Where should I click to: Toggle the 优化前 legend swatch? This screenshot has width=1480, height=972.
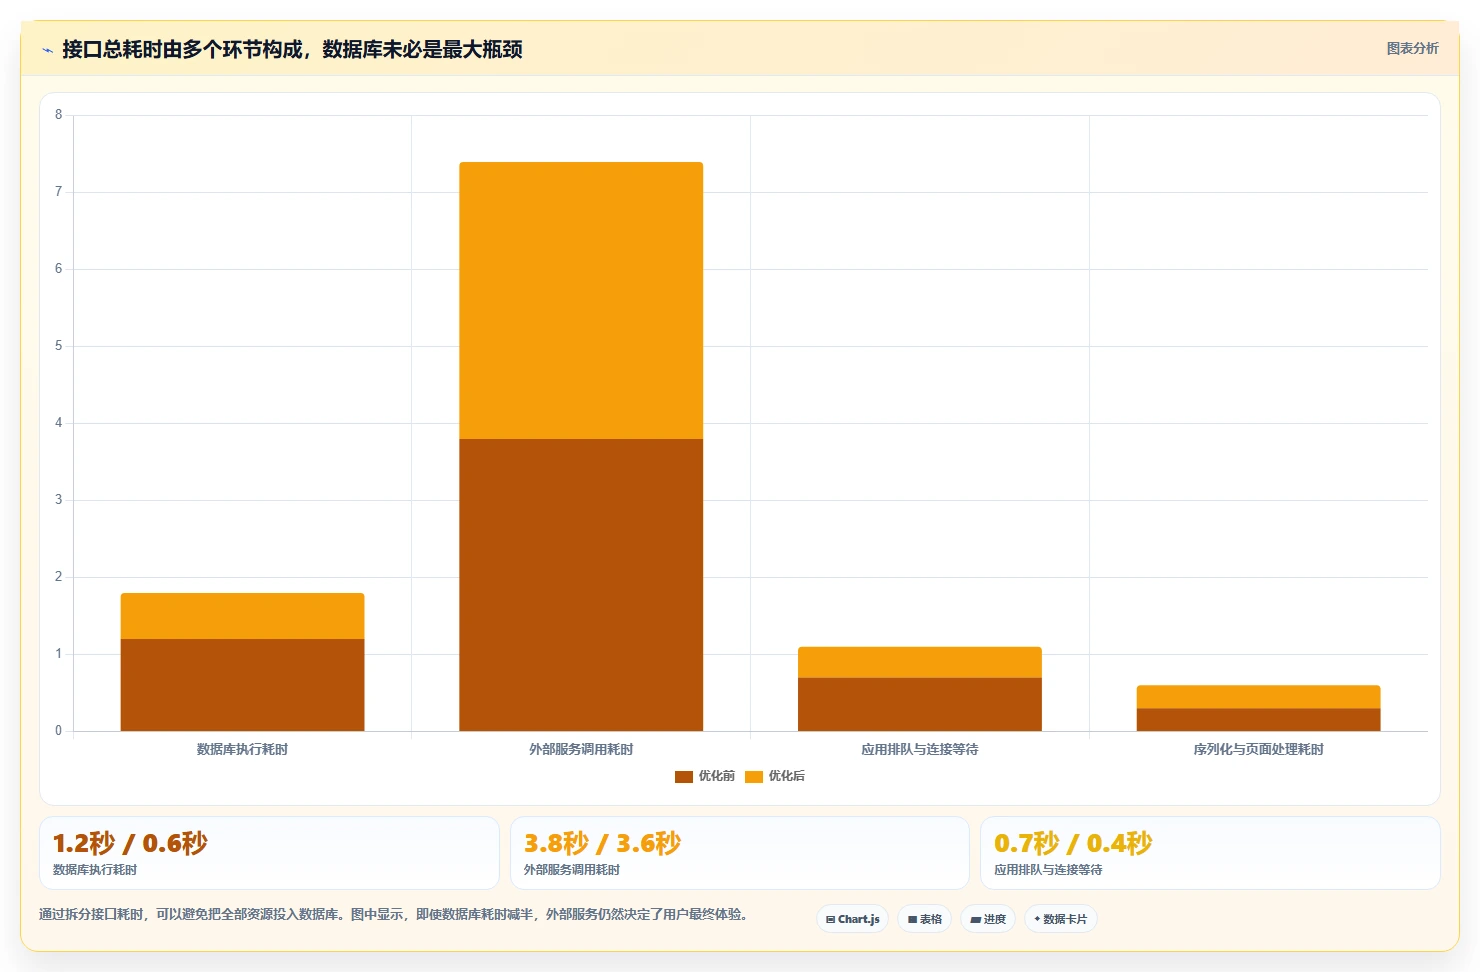coord(684,777)
